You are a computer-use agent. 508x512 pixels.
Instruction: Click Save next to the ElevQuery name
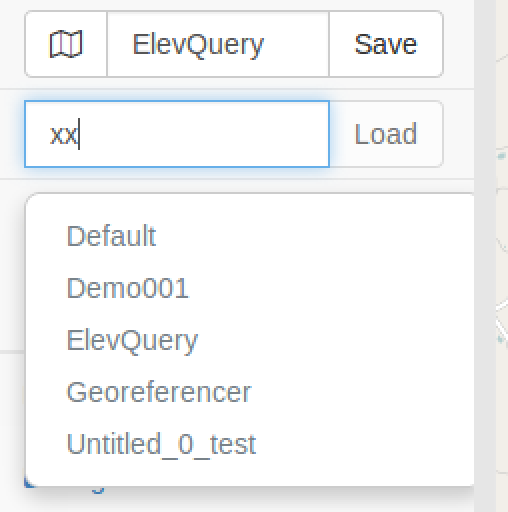[386, 44]
